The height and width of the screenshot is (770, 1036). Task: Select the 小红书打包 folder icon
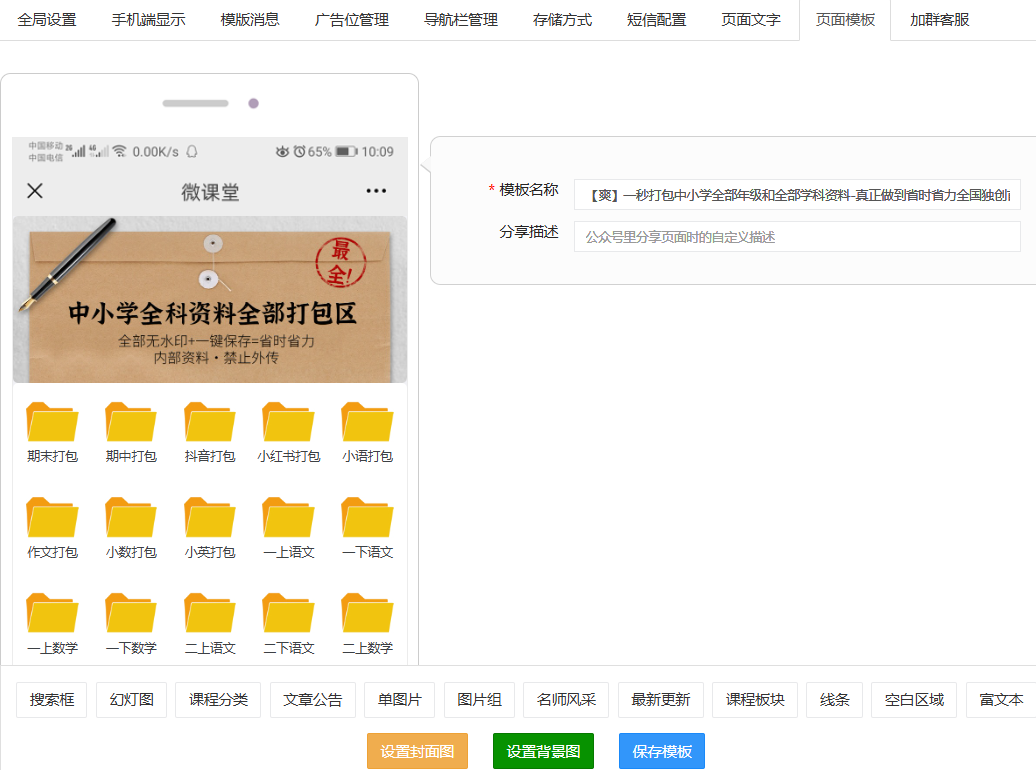coord(288,422)
